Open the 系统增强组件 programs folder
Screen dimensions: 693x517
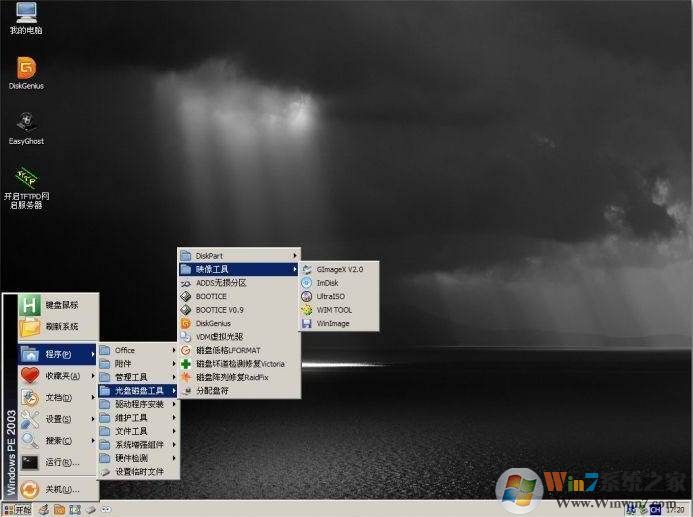138,445
